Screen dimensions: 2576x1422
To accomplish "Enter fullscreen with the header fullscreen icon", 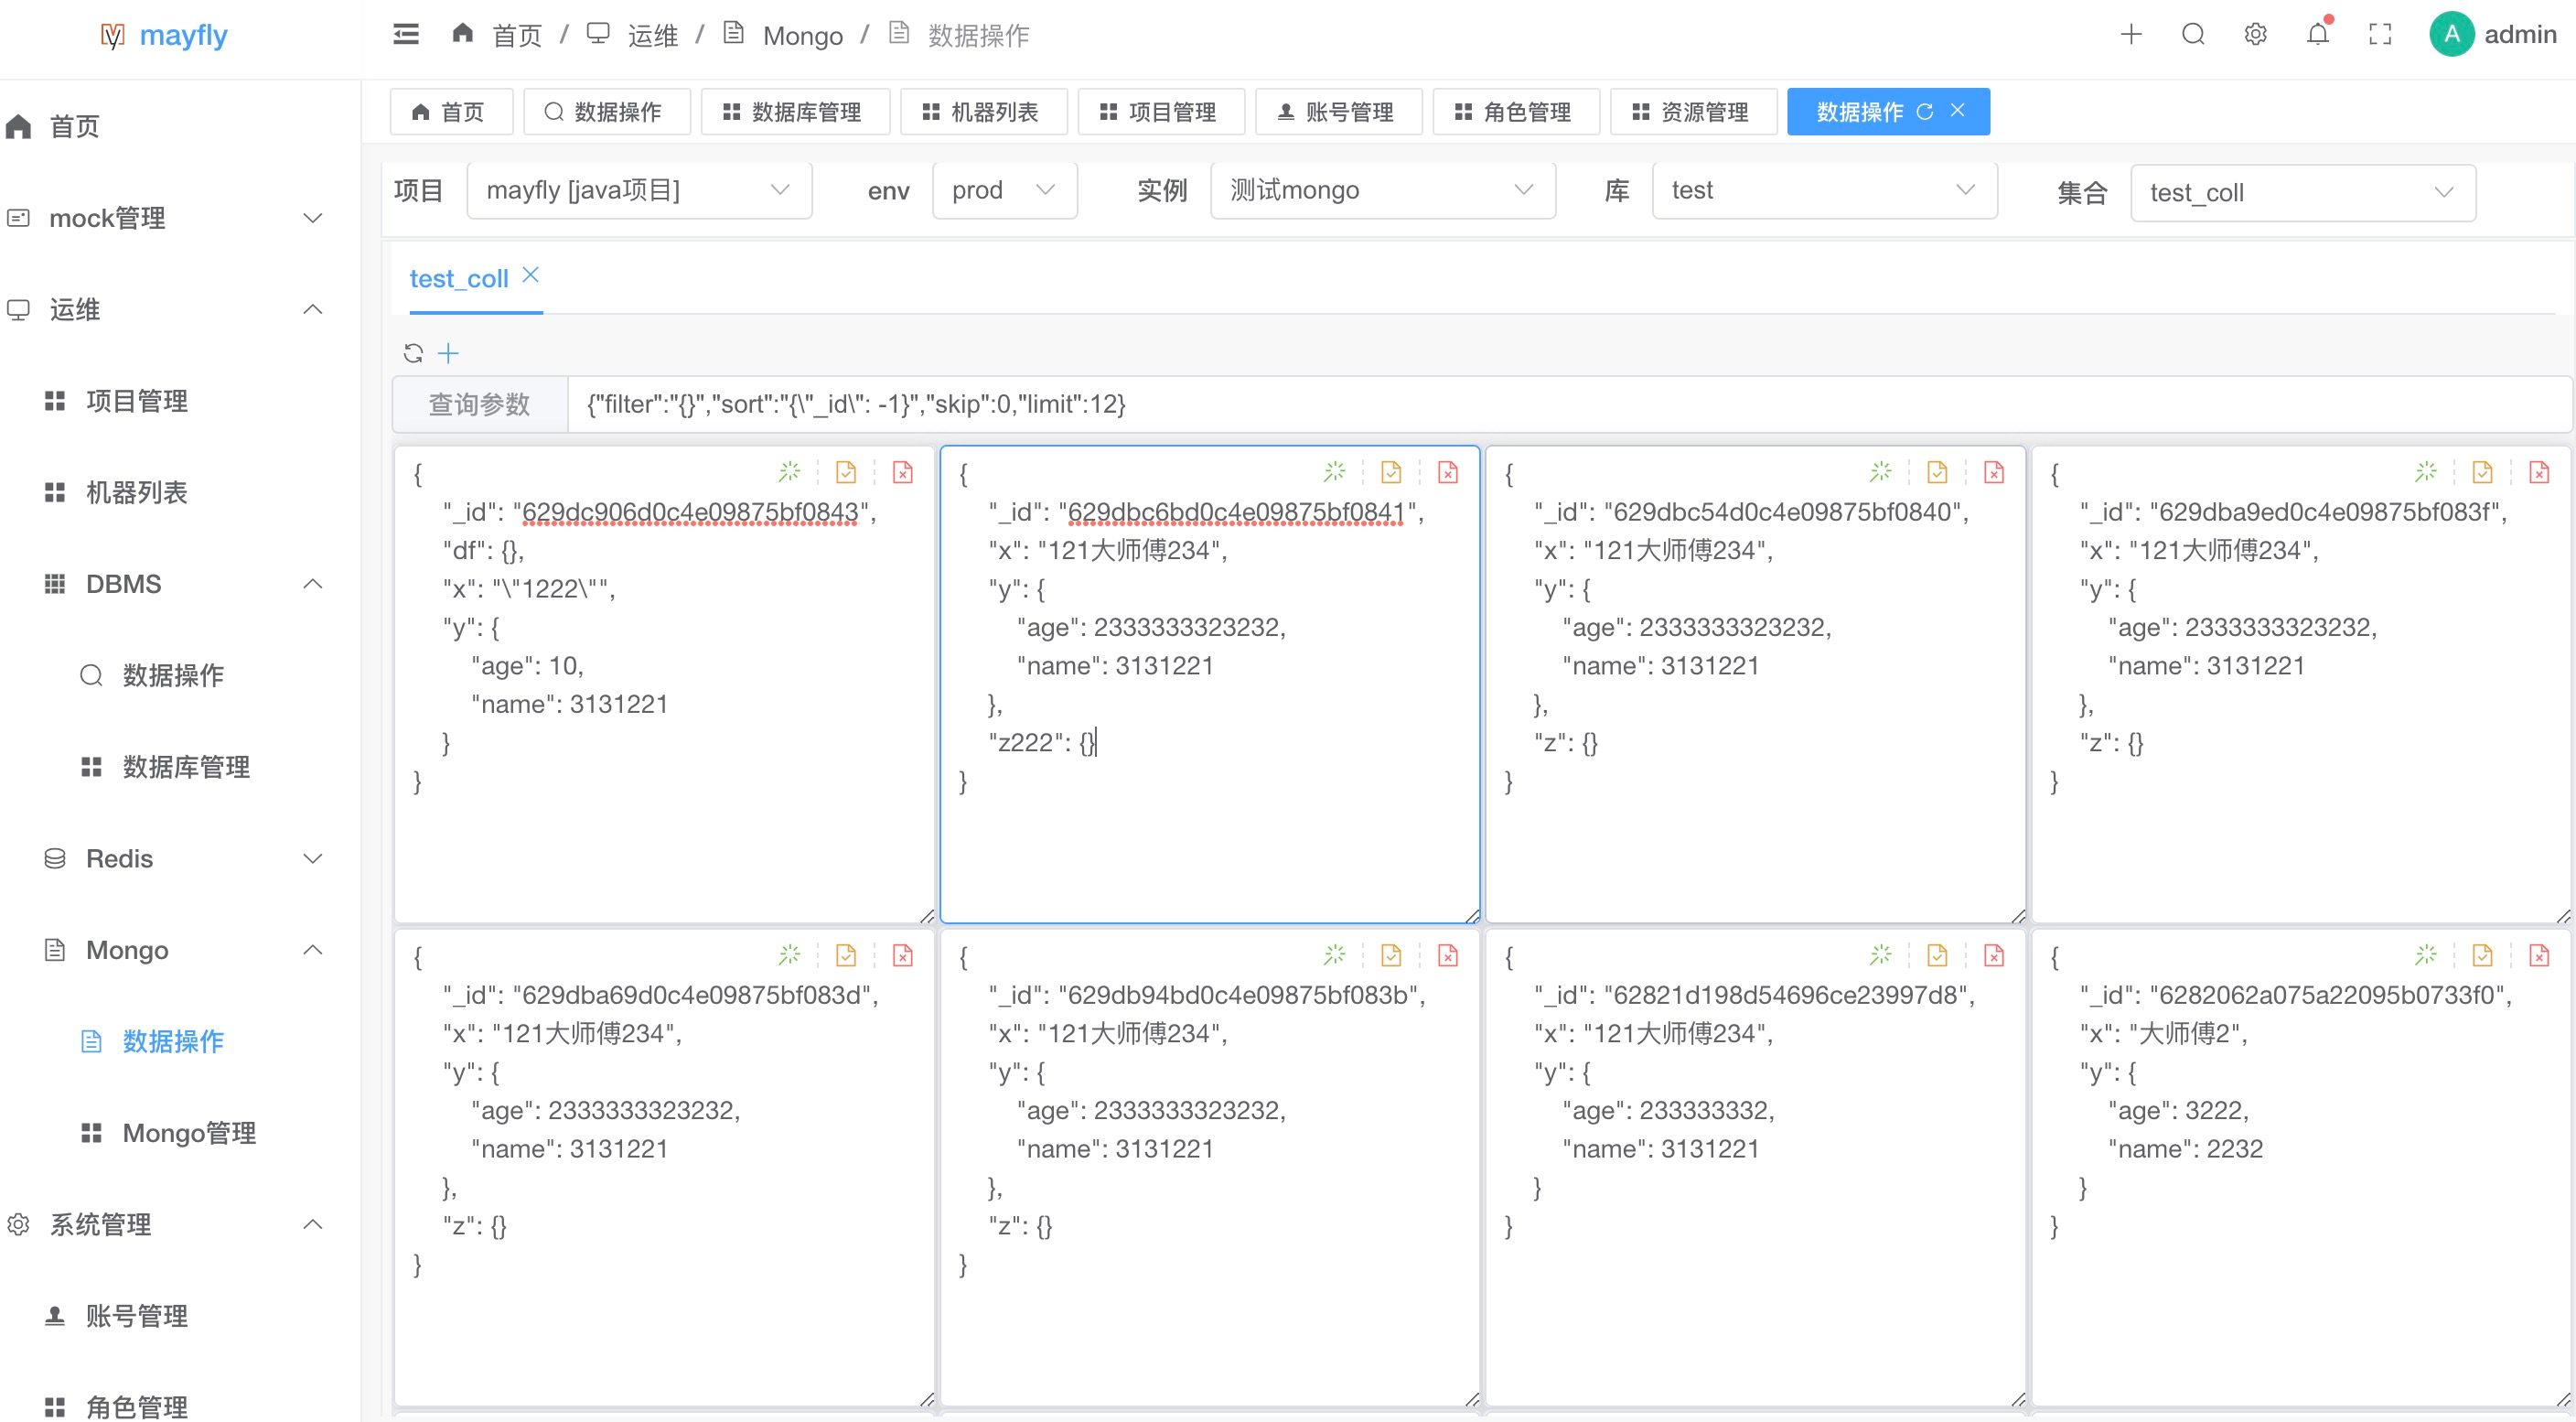I will coord(2380,35).
